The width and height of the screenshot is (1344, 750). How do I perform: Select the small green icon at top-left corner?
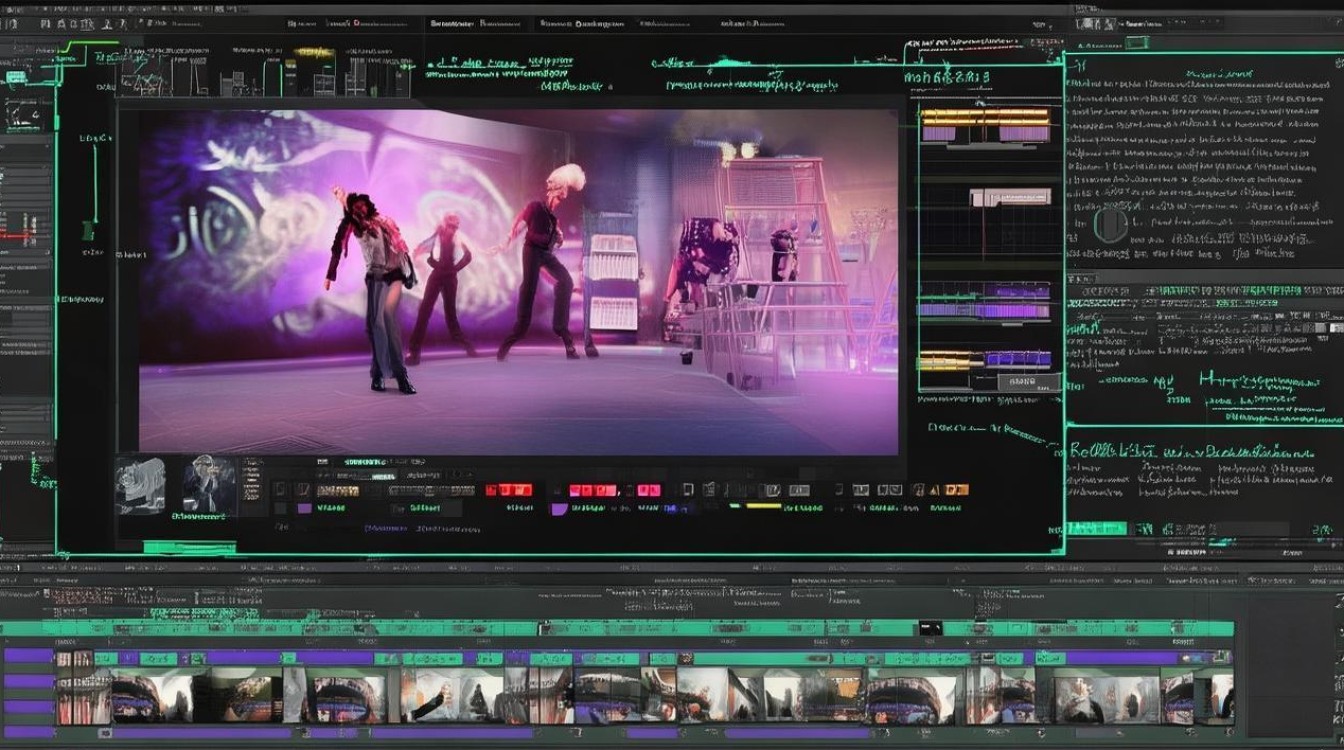tap(15, 76)
